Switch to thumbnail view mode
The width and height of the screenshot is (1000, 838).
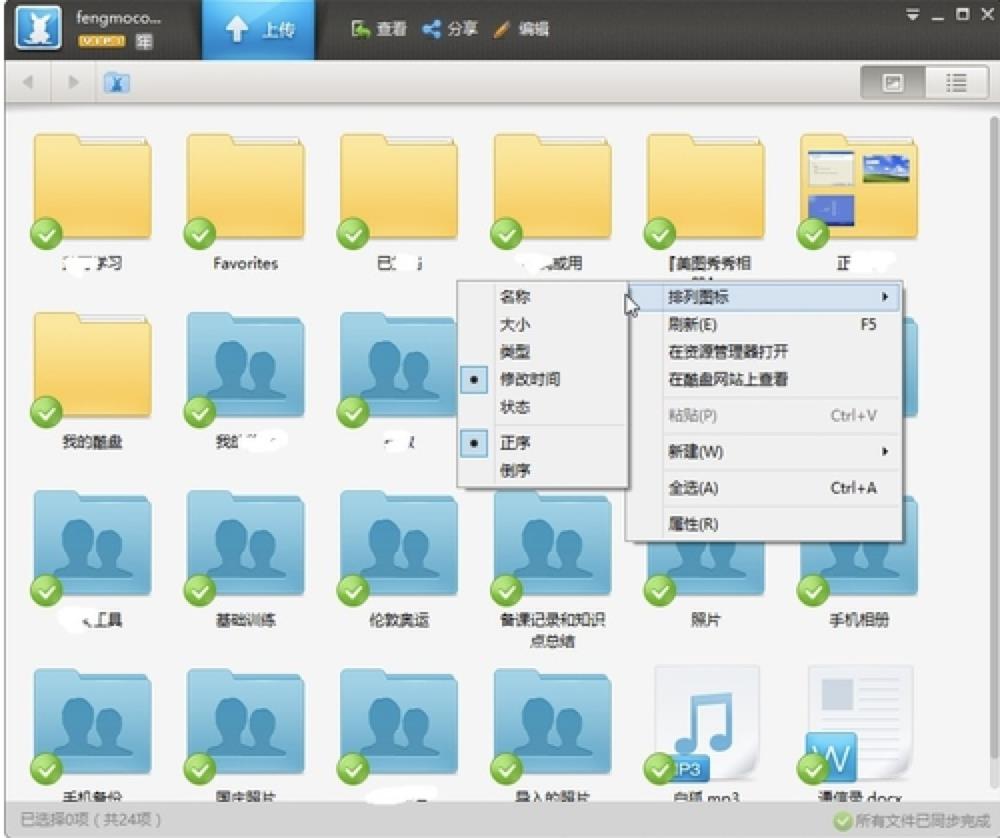pos(893,83)
